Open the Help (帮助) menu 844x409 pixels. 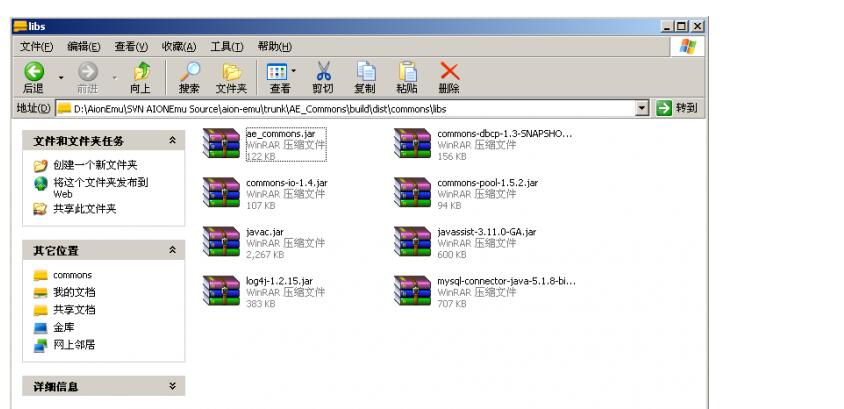275,47
